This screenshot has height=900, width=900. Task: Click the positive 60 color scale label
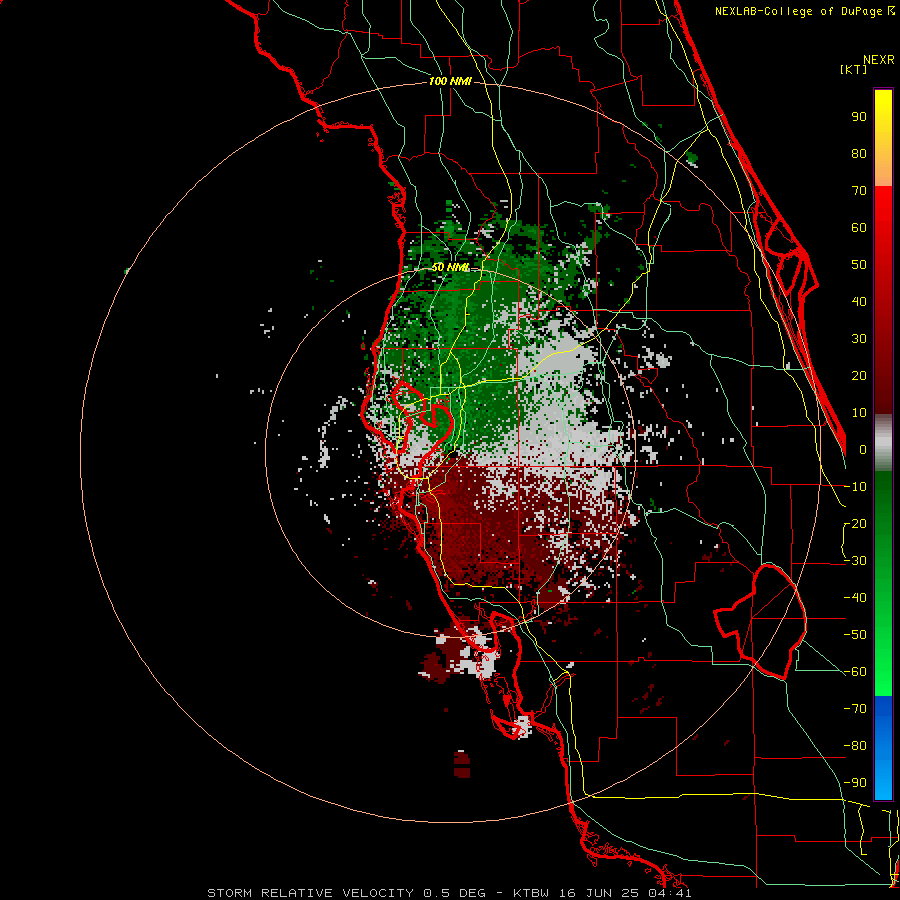pos(859,227)
